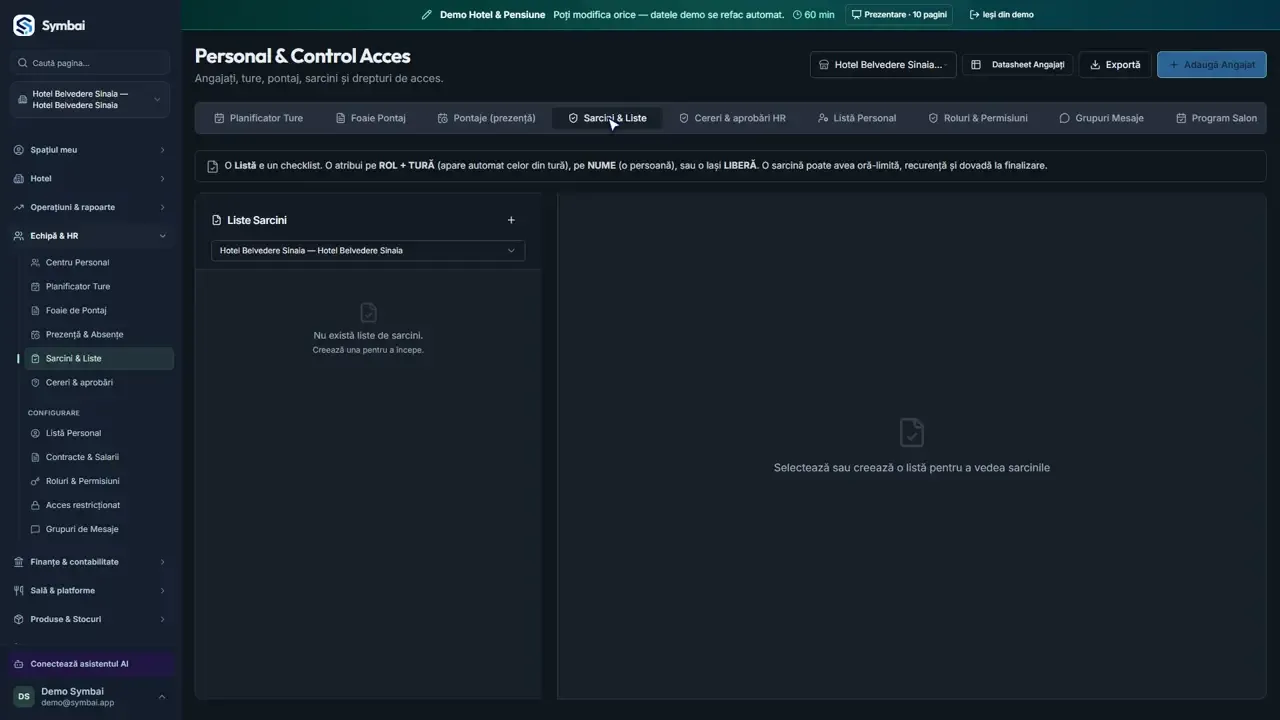This screenshot has height=720, width=1280.
Task: Collapse the Echipă & HR section
Action: coord(162,236)
